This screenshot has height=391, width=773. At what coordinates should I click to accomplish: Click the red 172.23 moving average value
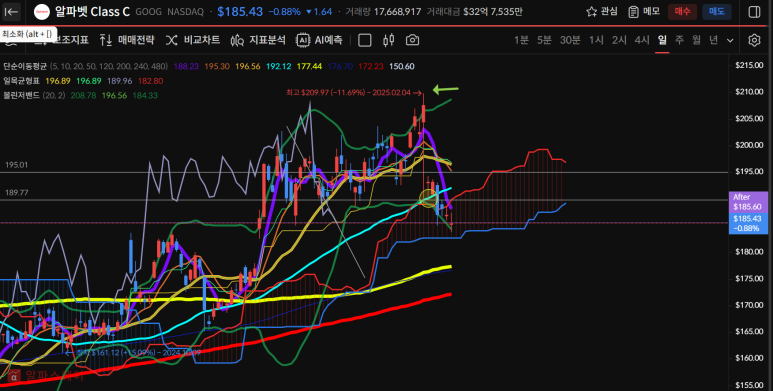[x=371, y=66]
